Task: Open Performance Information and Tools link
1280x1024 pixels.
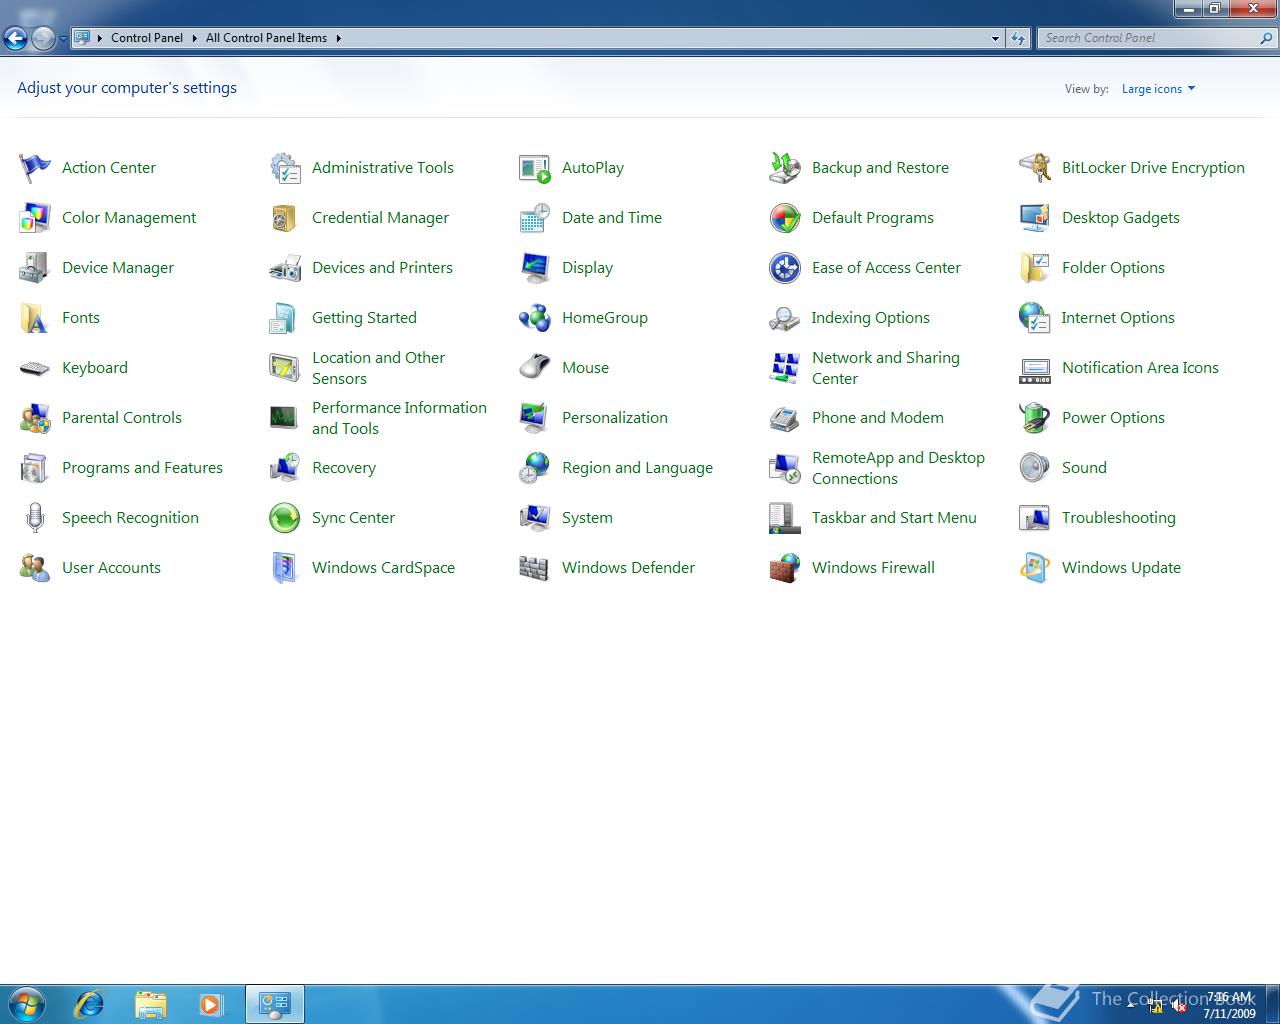Action: tap(399, 418)
